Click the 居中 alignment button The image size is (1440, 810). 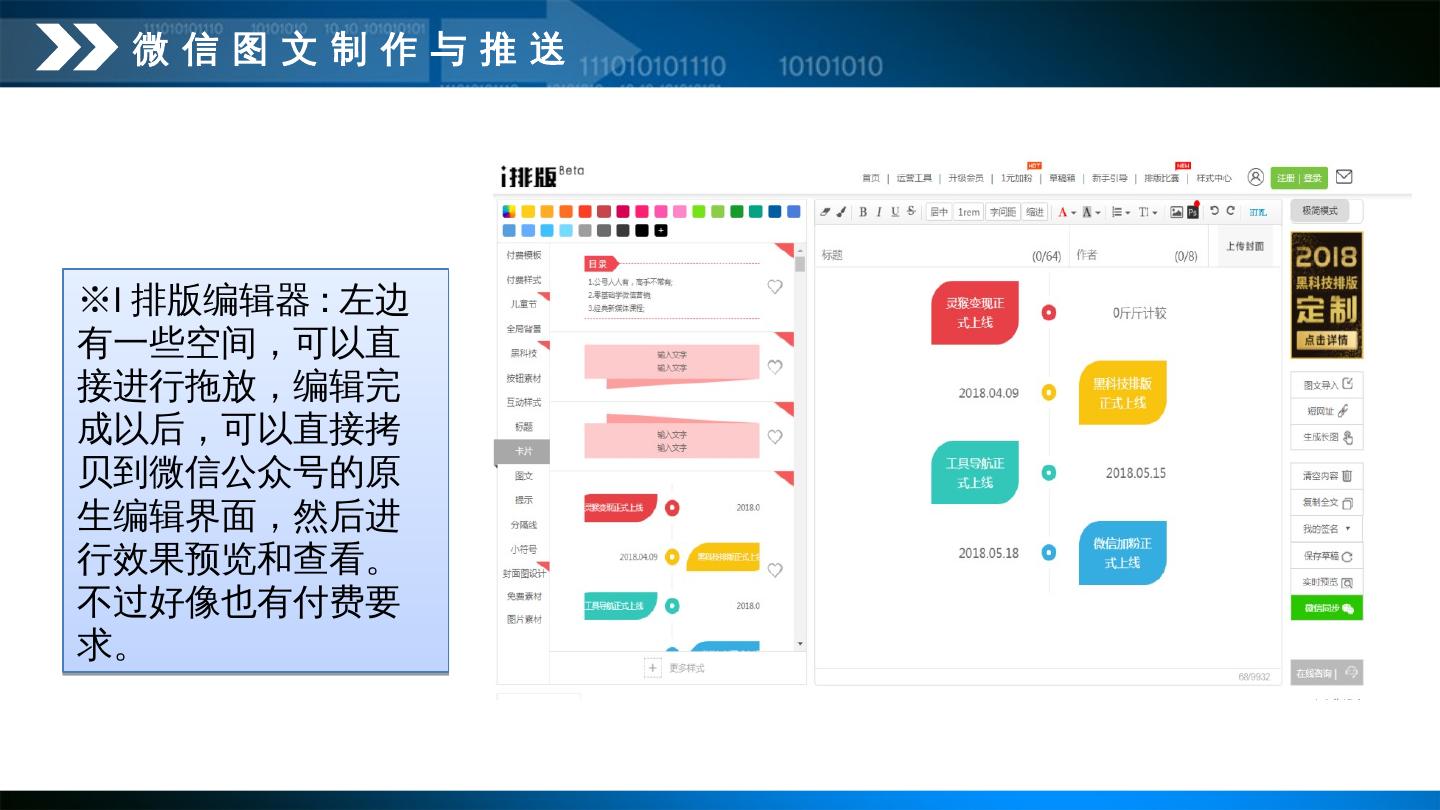pyautogui.click(x=938, y=212)
